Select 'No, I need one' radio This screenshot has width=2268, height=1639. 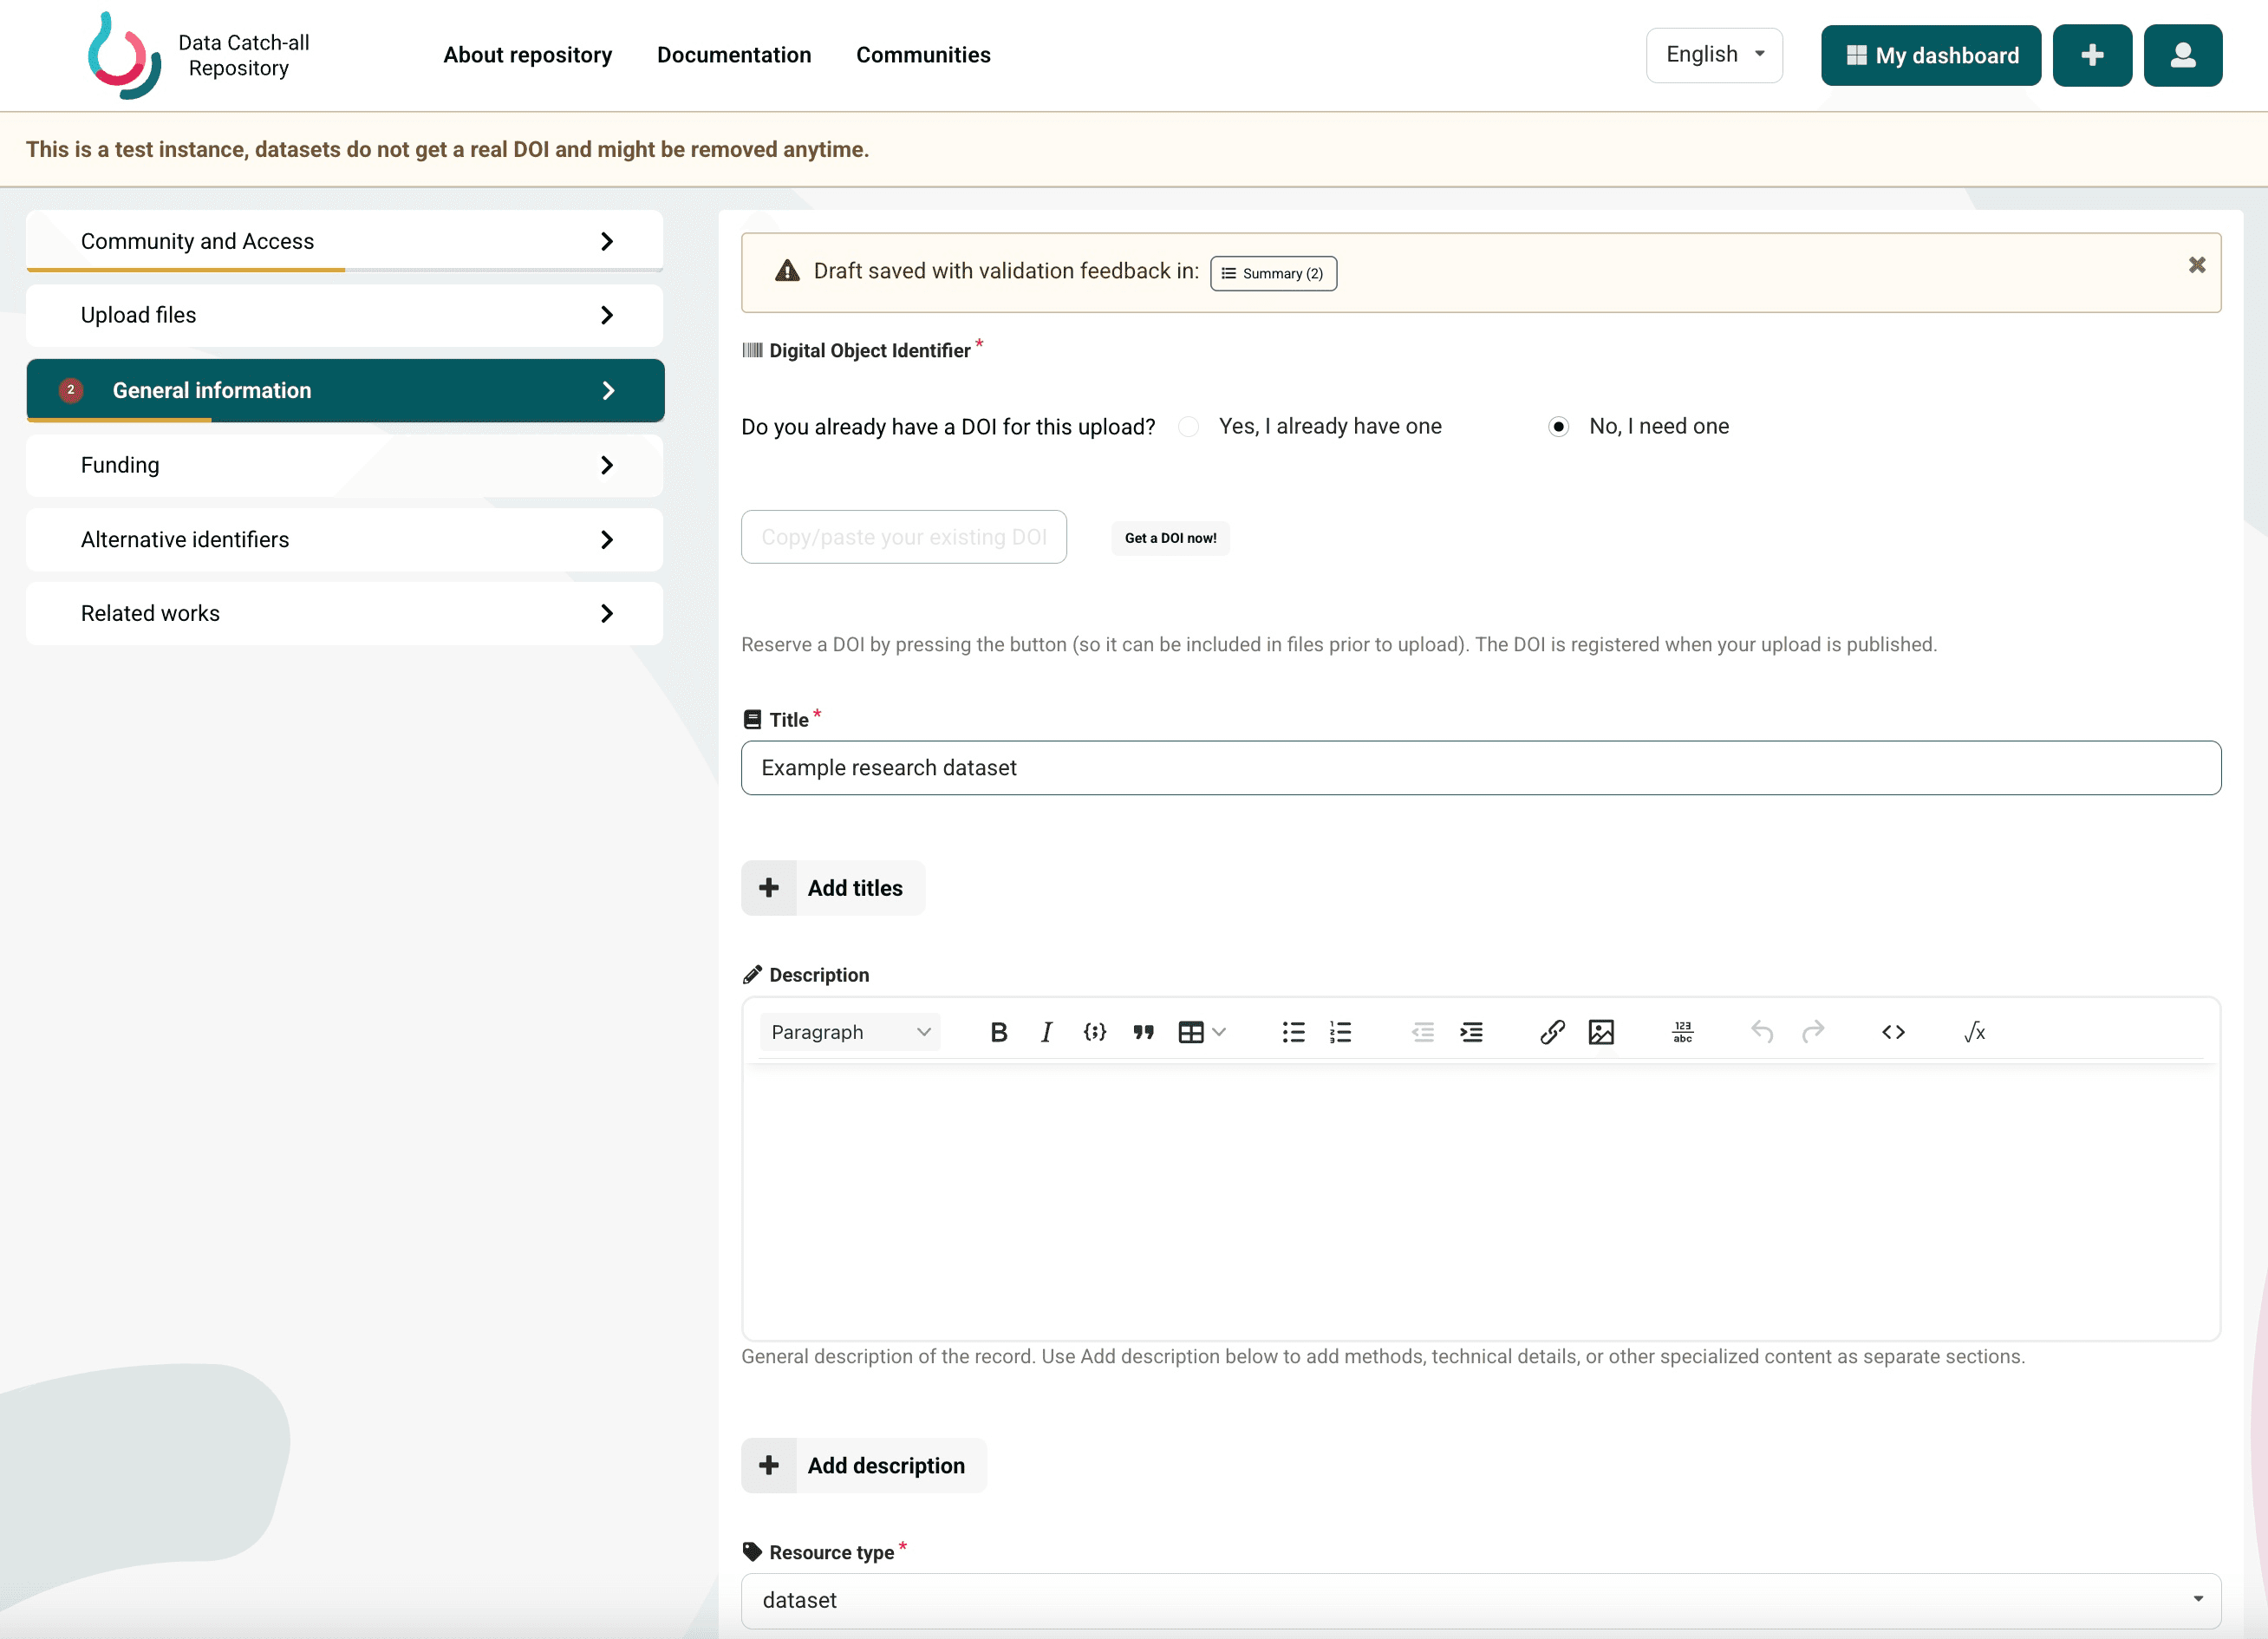point(1558,427)
